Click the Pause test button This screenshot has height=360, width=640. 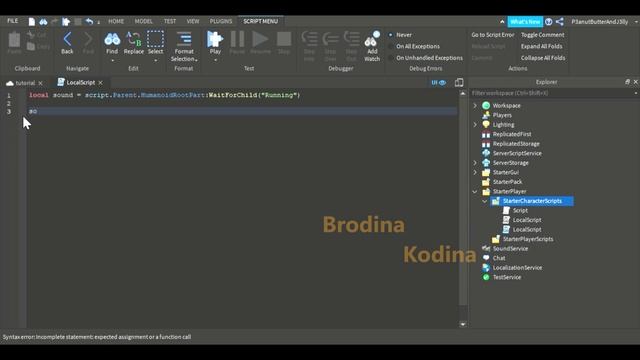pos(237,39)
